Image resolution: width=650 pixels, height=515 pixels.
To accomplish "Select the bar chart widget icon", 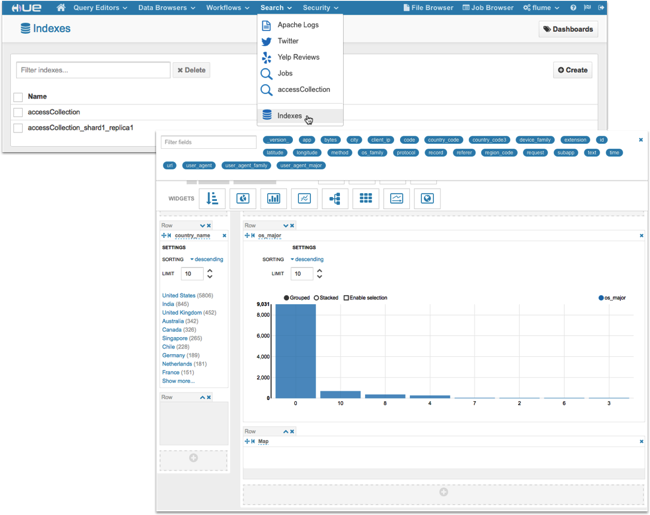I will [274, 198].
